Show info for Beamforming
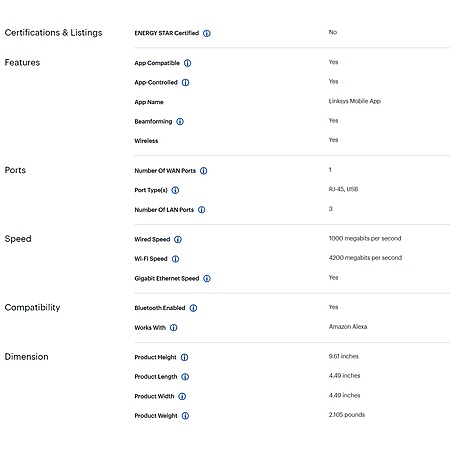Viewport: 450px width, 450px height. coord(180,122)
